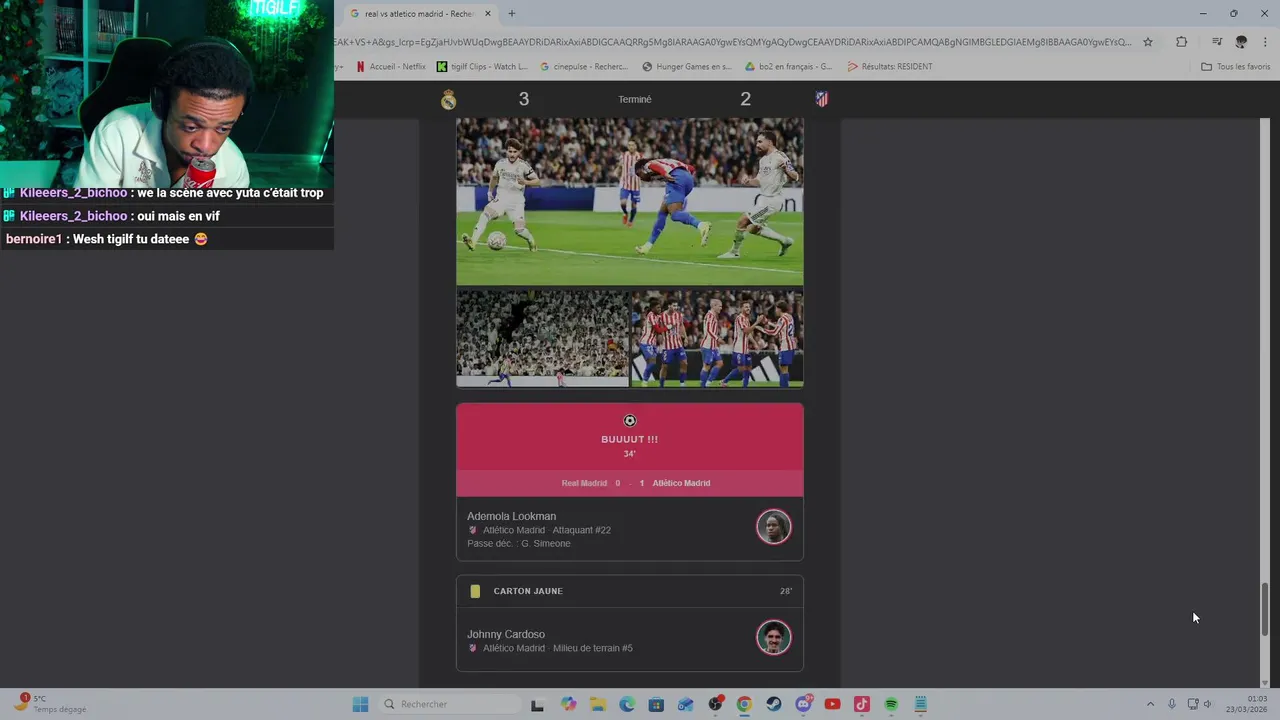The image size is (1280, 720).
Task: Open the bo2 en français bookmark
Action: [x=789, y=66]
